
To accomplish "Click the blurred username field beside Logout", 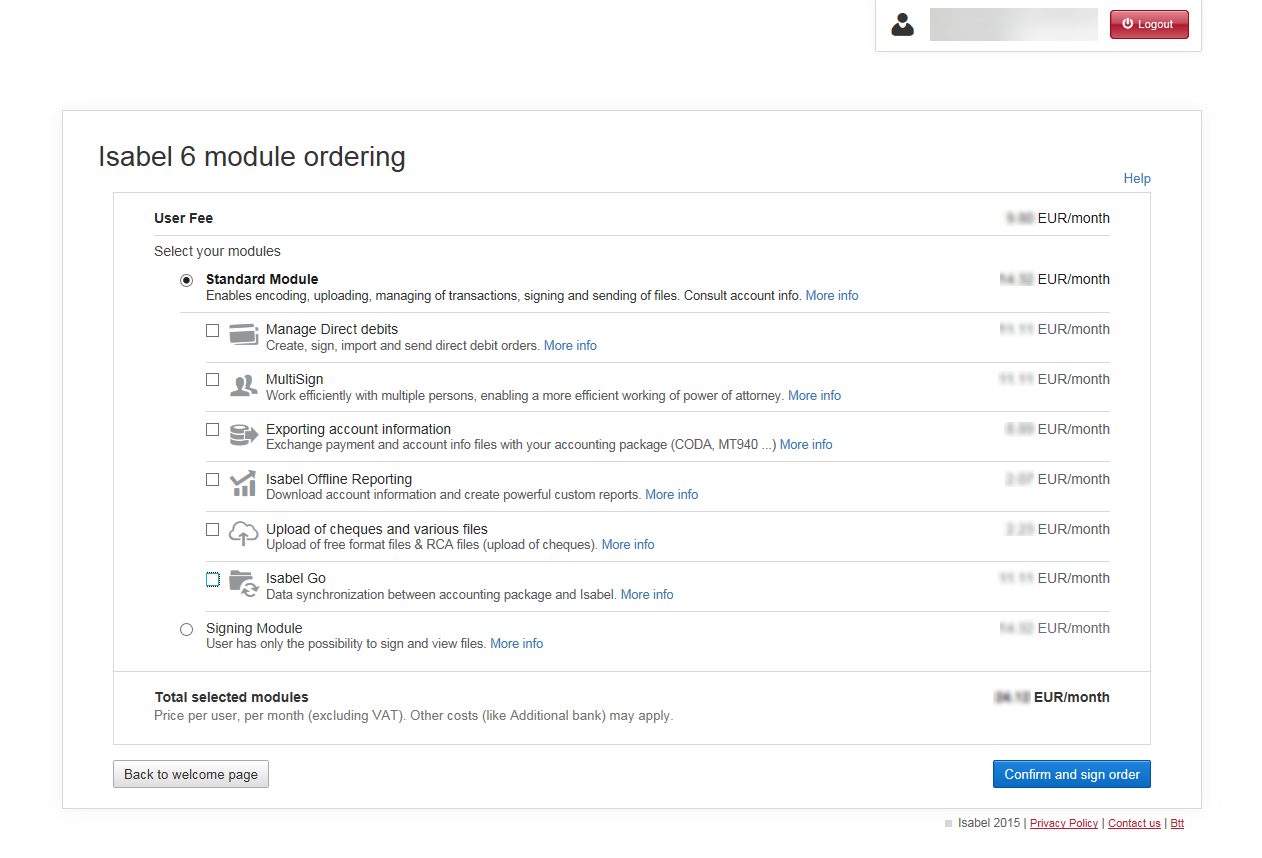I will pos(1014,25).
